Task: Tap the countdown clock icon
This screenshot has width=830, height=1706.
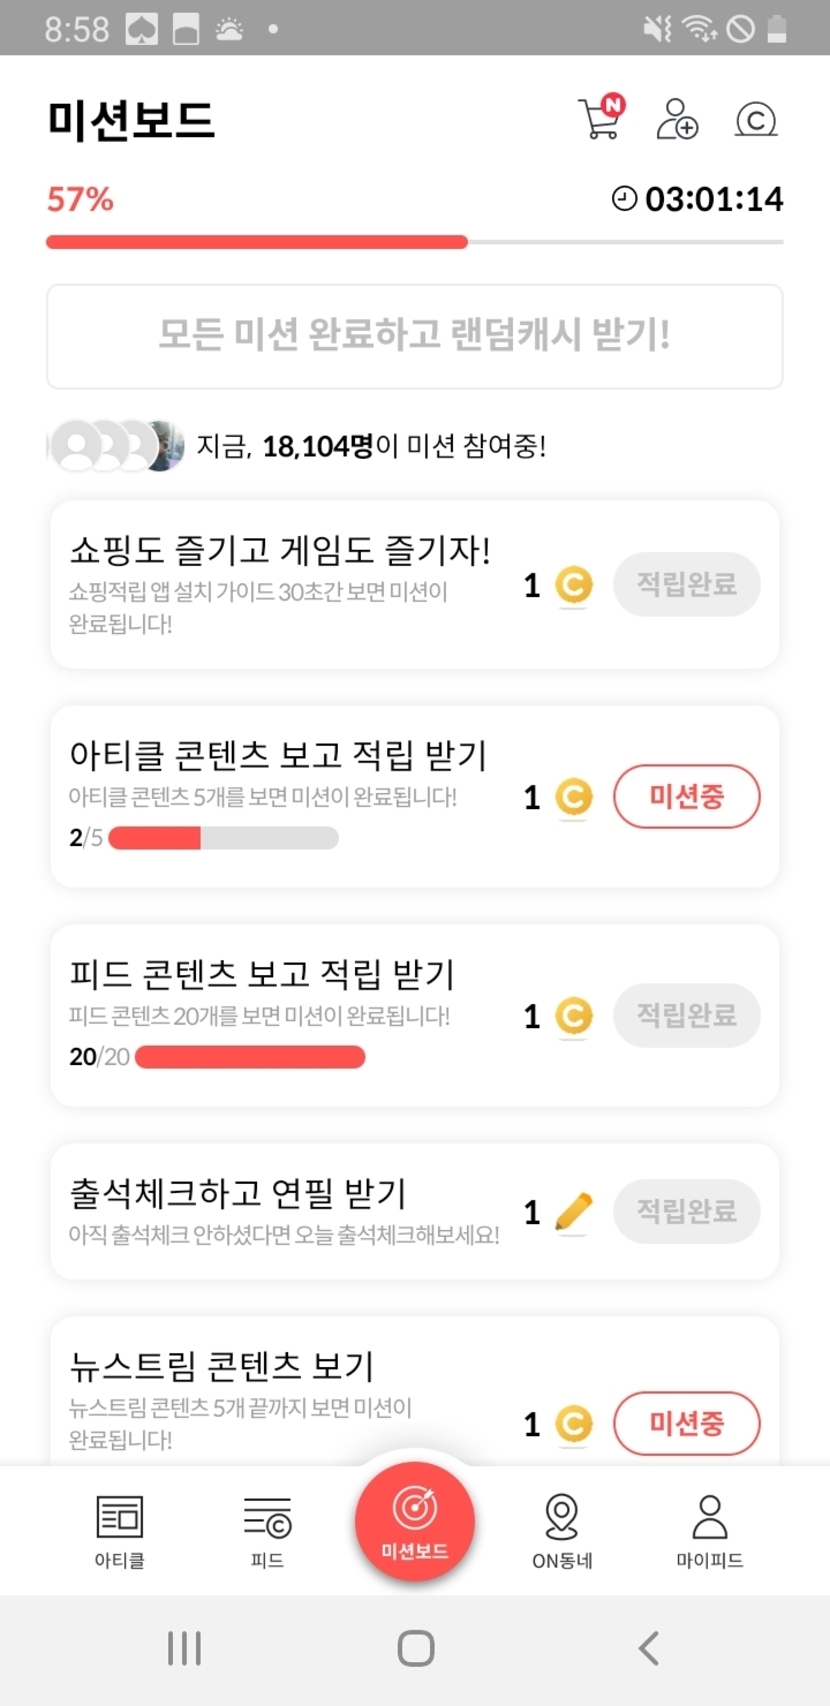Action: click(x=624, y=198)
